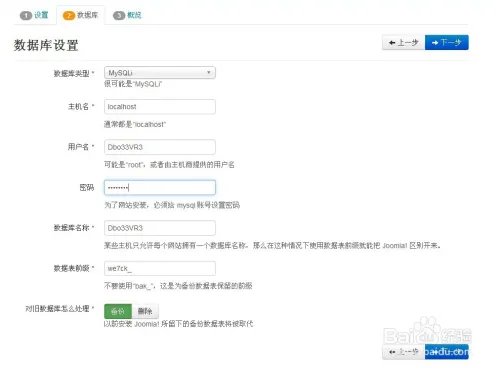Click the 数据表前缀 label
500x369 pixels.
pos(74,268)
